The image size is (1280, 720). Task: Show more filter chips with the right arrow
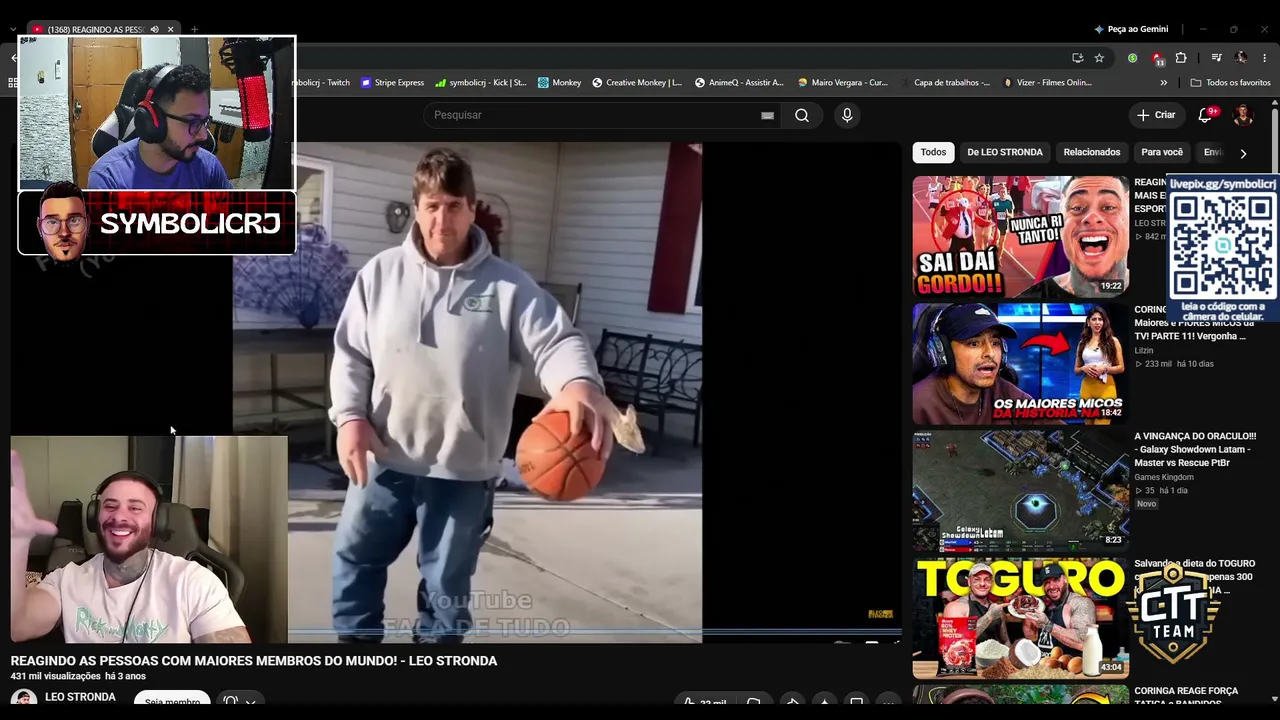pyautogui.click(x=1243, y=153)
